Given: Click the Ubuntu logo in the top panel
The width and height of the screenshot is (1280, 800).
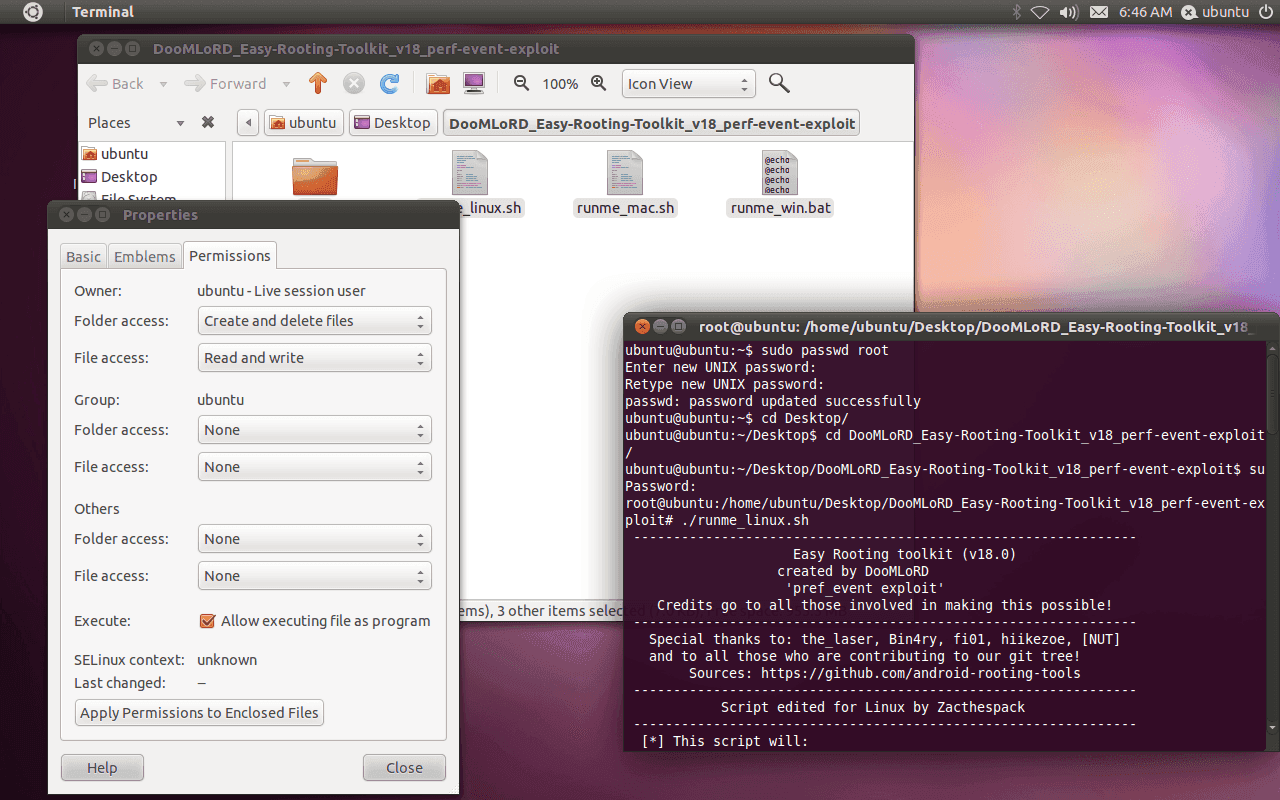Looking at the screenshot, I should pyautogui.click(x=33, y=12).
